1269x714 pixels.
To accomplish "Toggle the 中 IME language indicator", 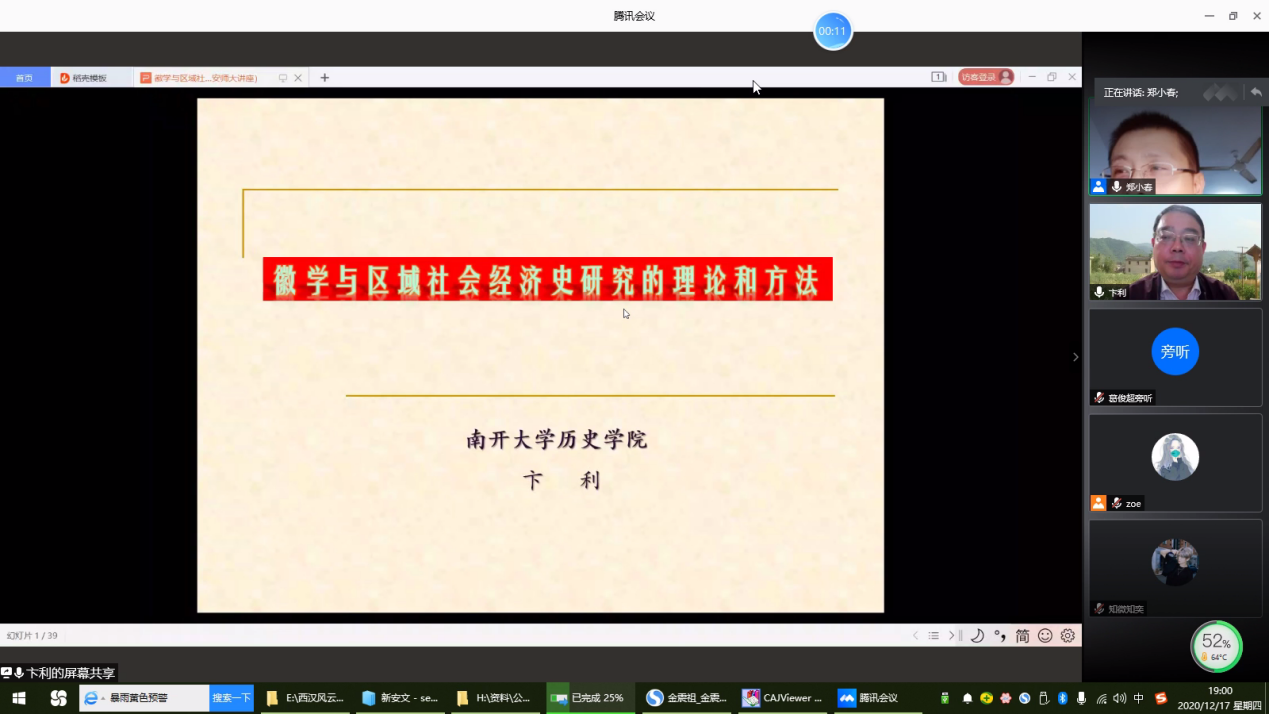I will tap(1138, 698).
